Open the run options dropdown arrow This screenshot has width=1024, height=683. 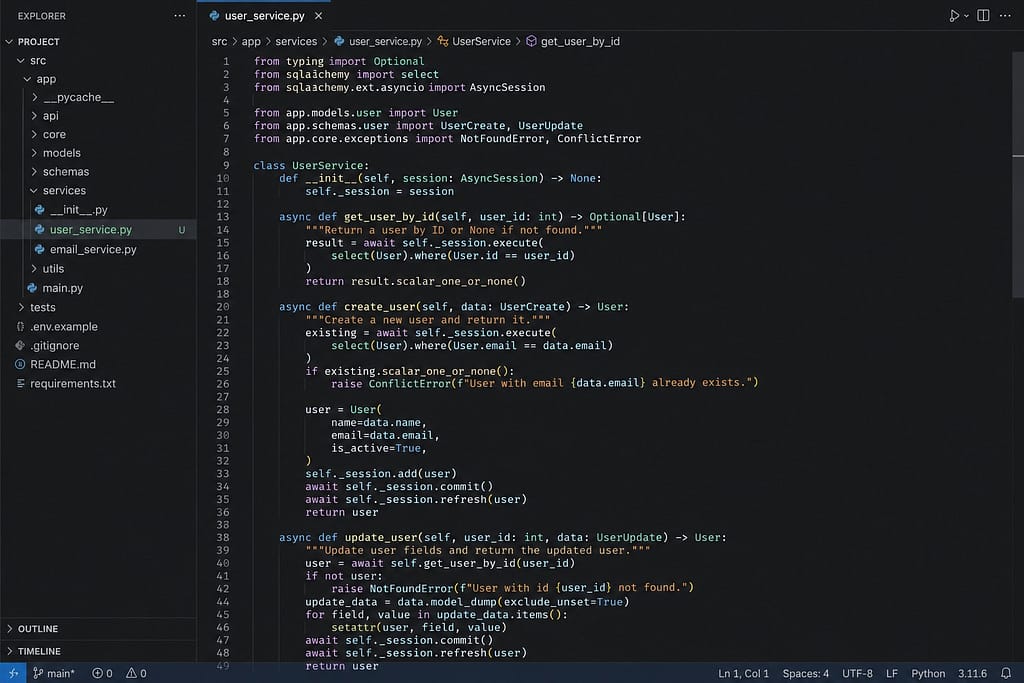(x=967, y=16)
